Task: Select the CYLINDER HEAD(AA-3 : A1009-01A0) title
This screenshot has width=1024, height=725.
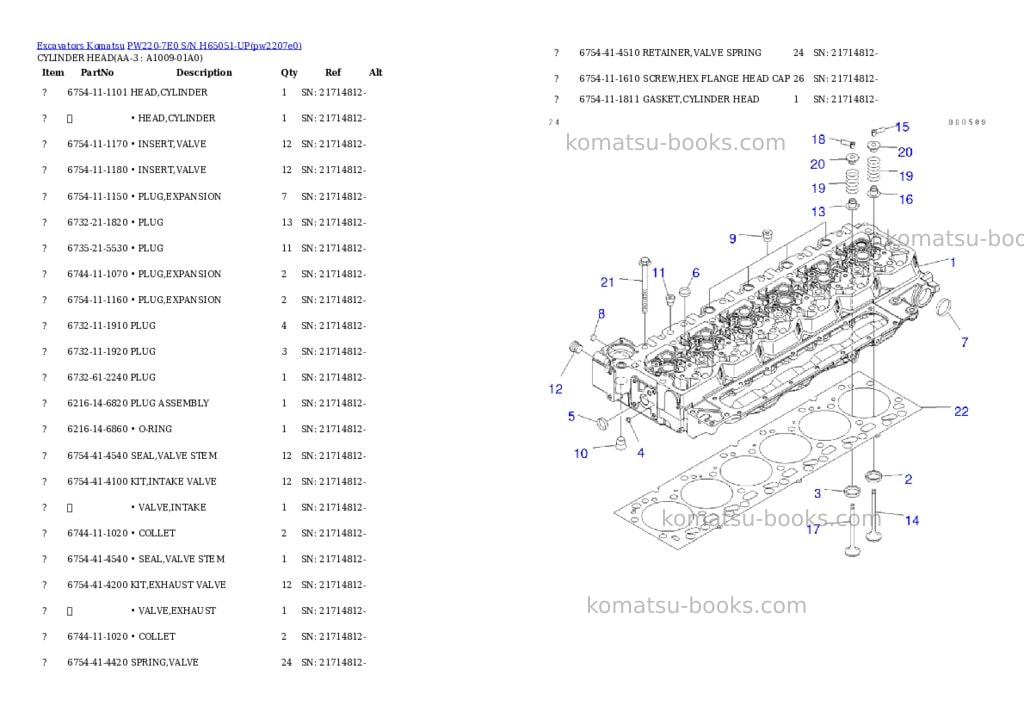Action: pyautogui.click(x=120, y=58)
